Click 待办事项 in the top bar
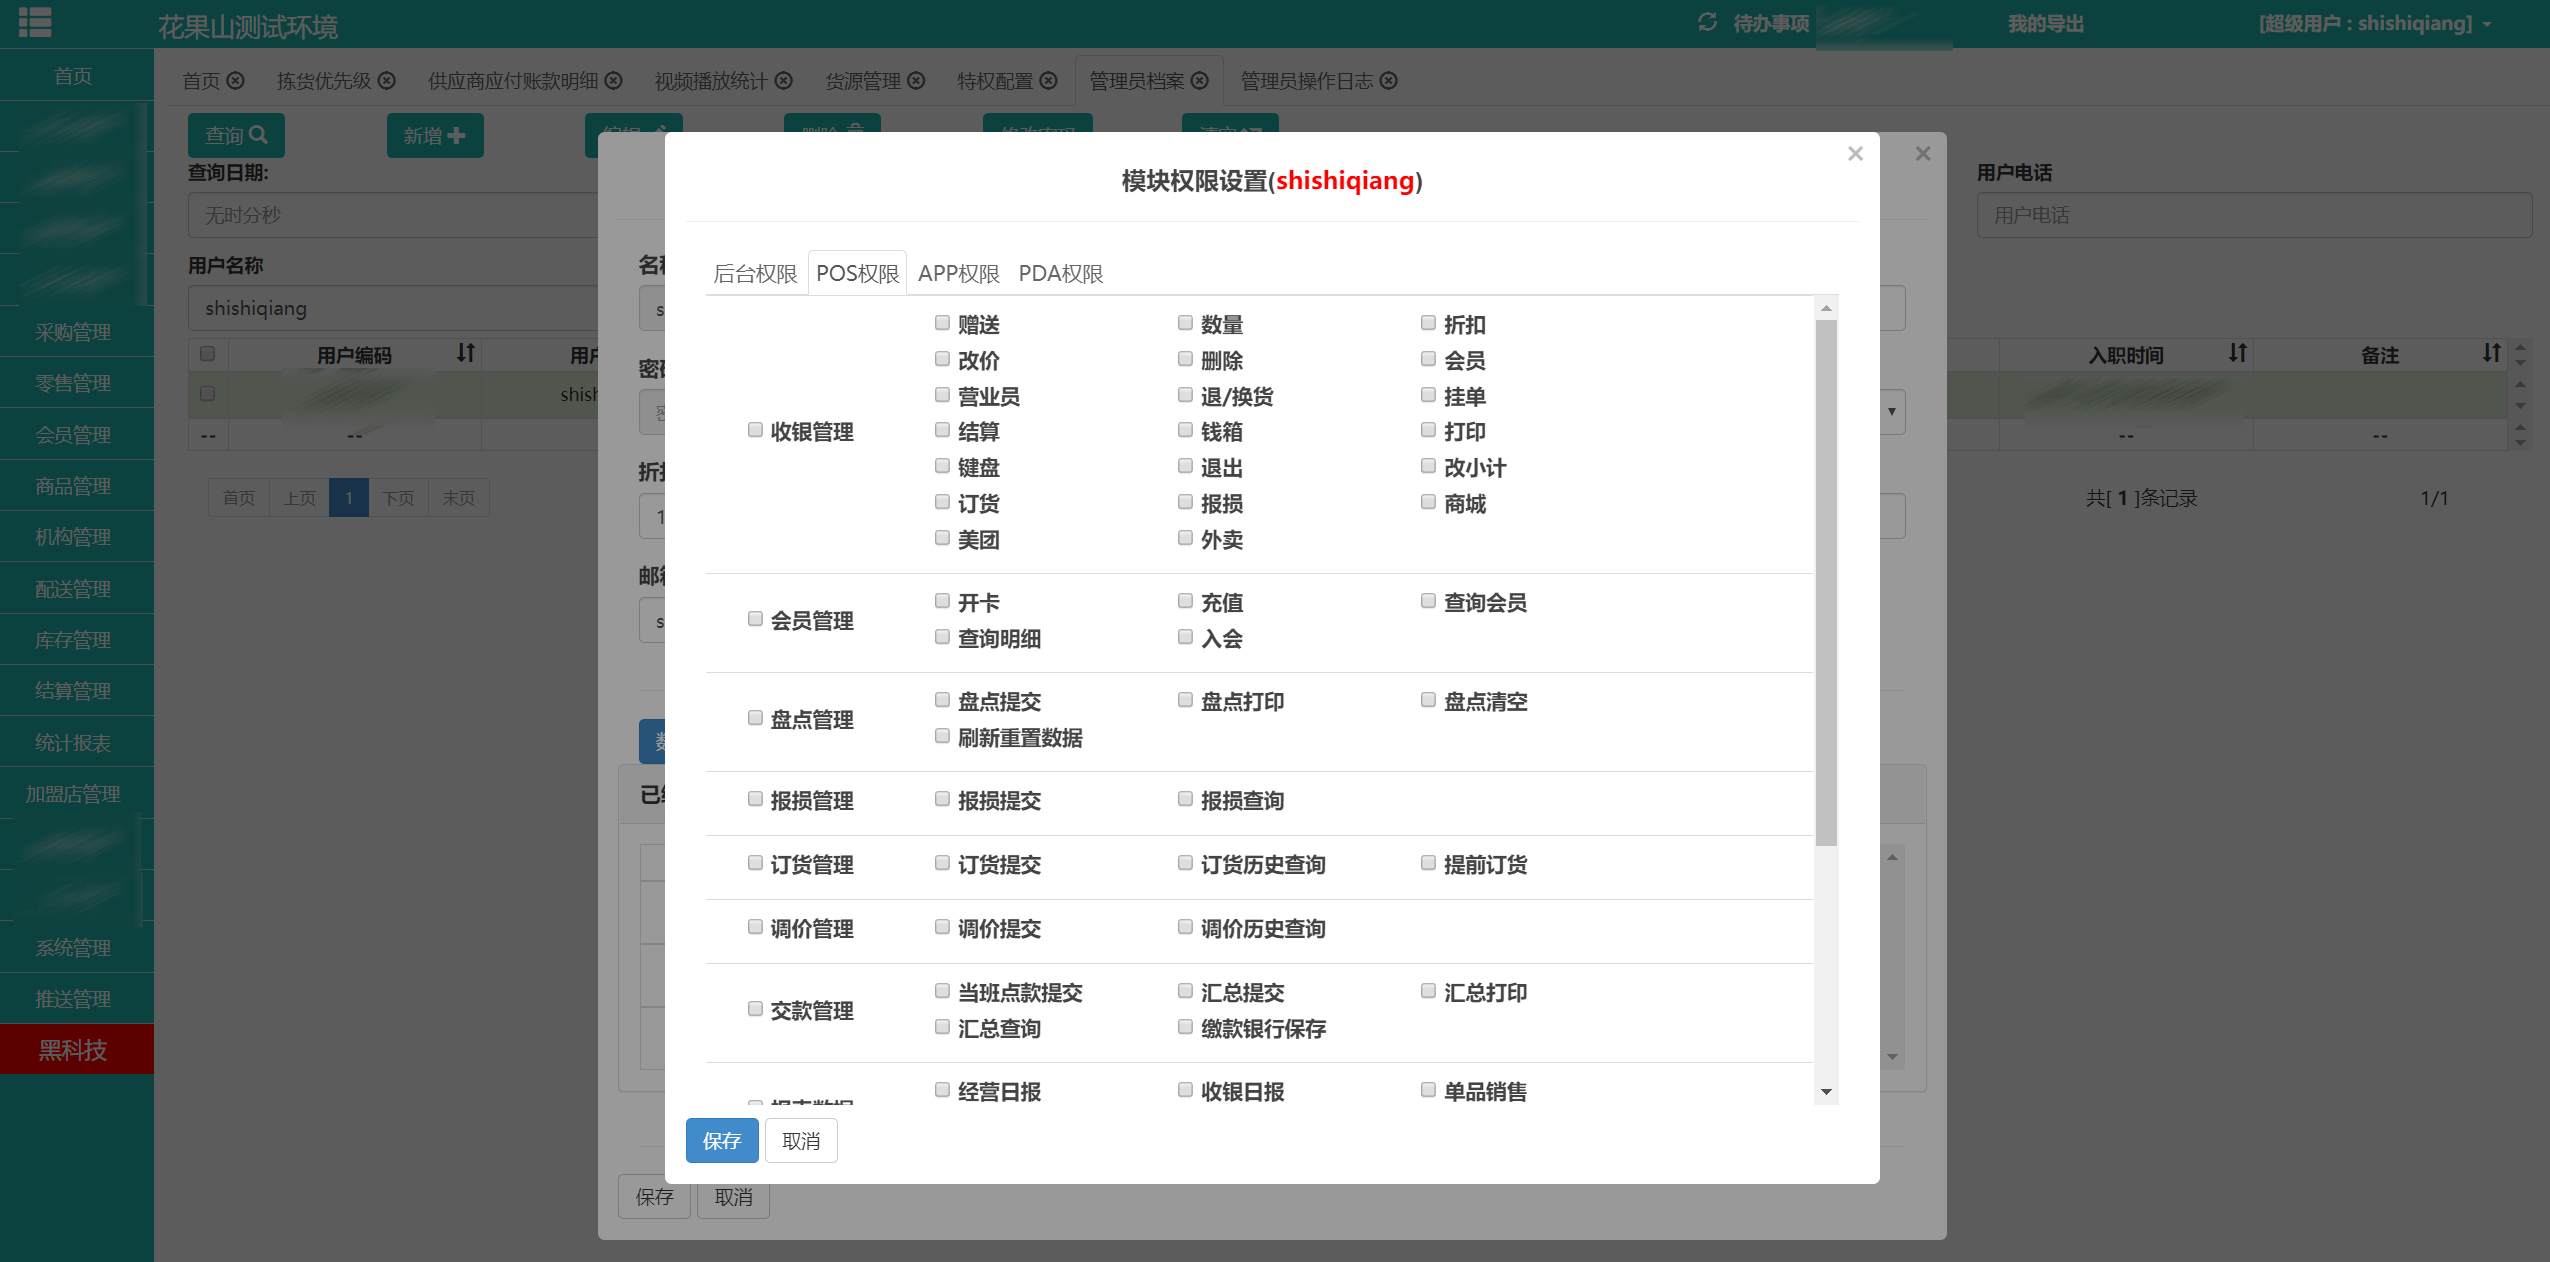This screenshot has height=1262, width=2550. click(1771, 24)
